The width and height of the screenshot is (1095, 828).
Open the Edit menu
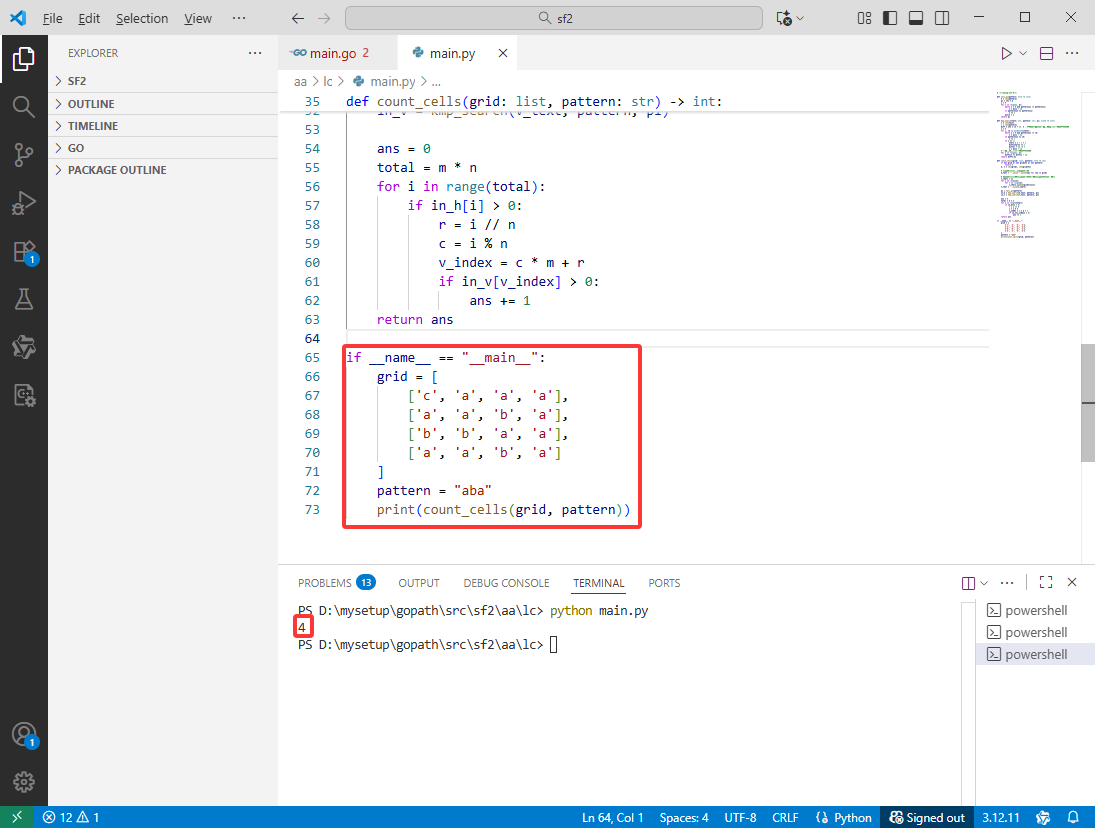89,18
